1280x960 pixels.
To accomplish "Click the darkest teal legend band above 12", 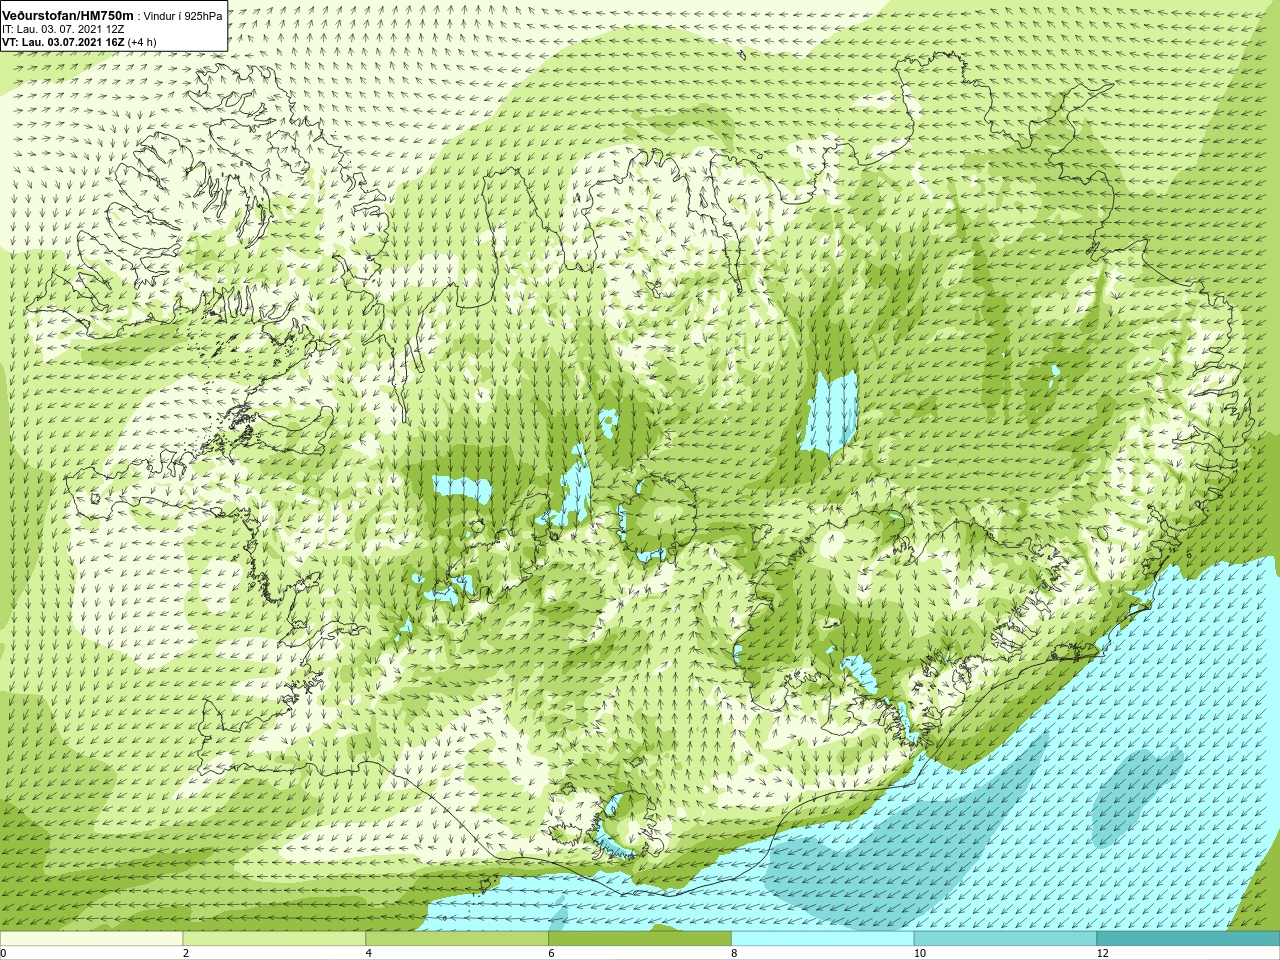I will [1188, 939].
